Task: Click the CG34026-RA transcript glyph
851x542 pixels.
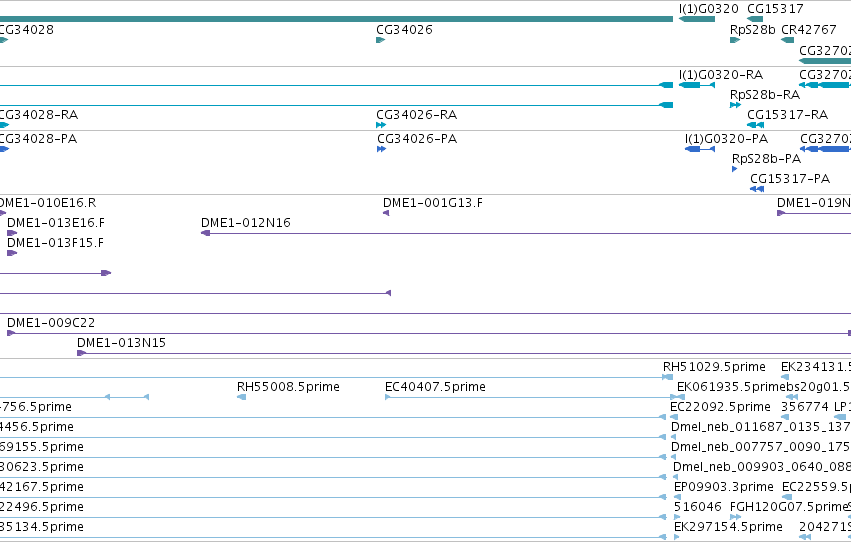Action: [x=381, y=125]
